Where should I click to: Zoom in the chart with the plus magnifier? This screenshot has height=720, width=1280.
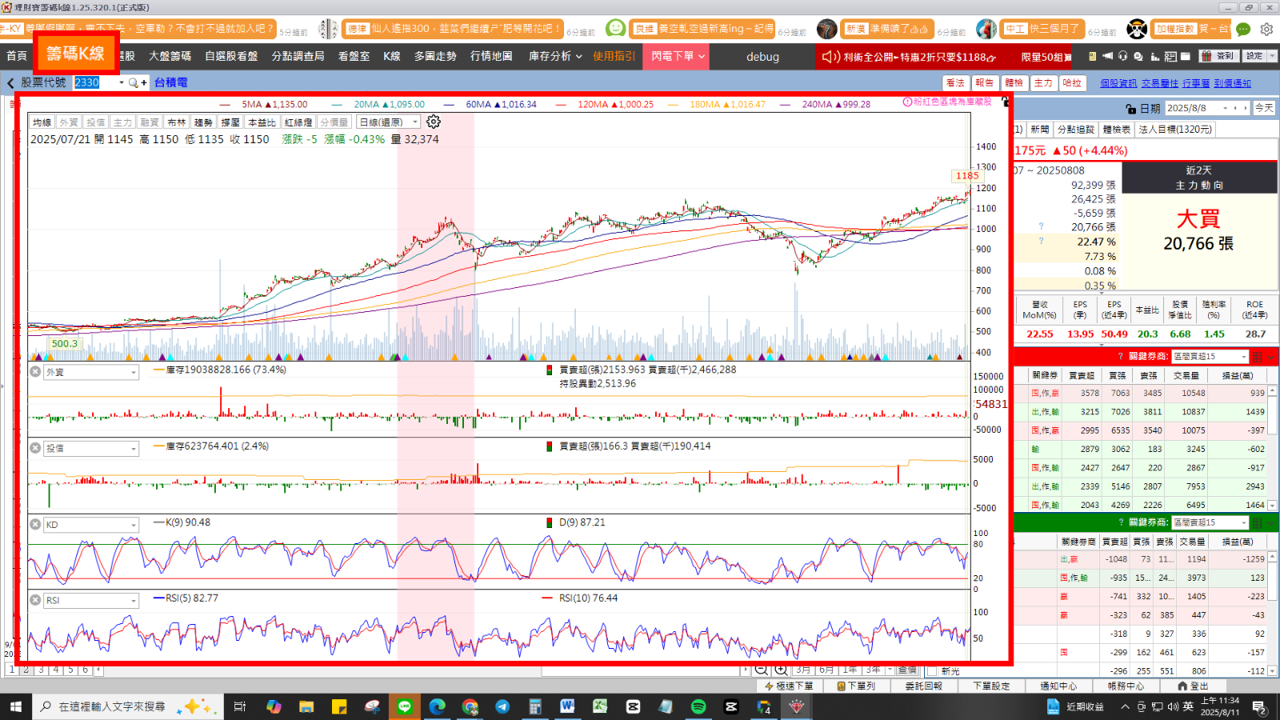[x=779, y=670]
